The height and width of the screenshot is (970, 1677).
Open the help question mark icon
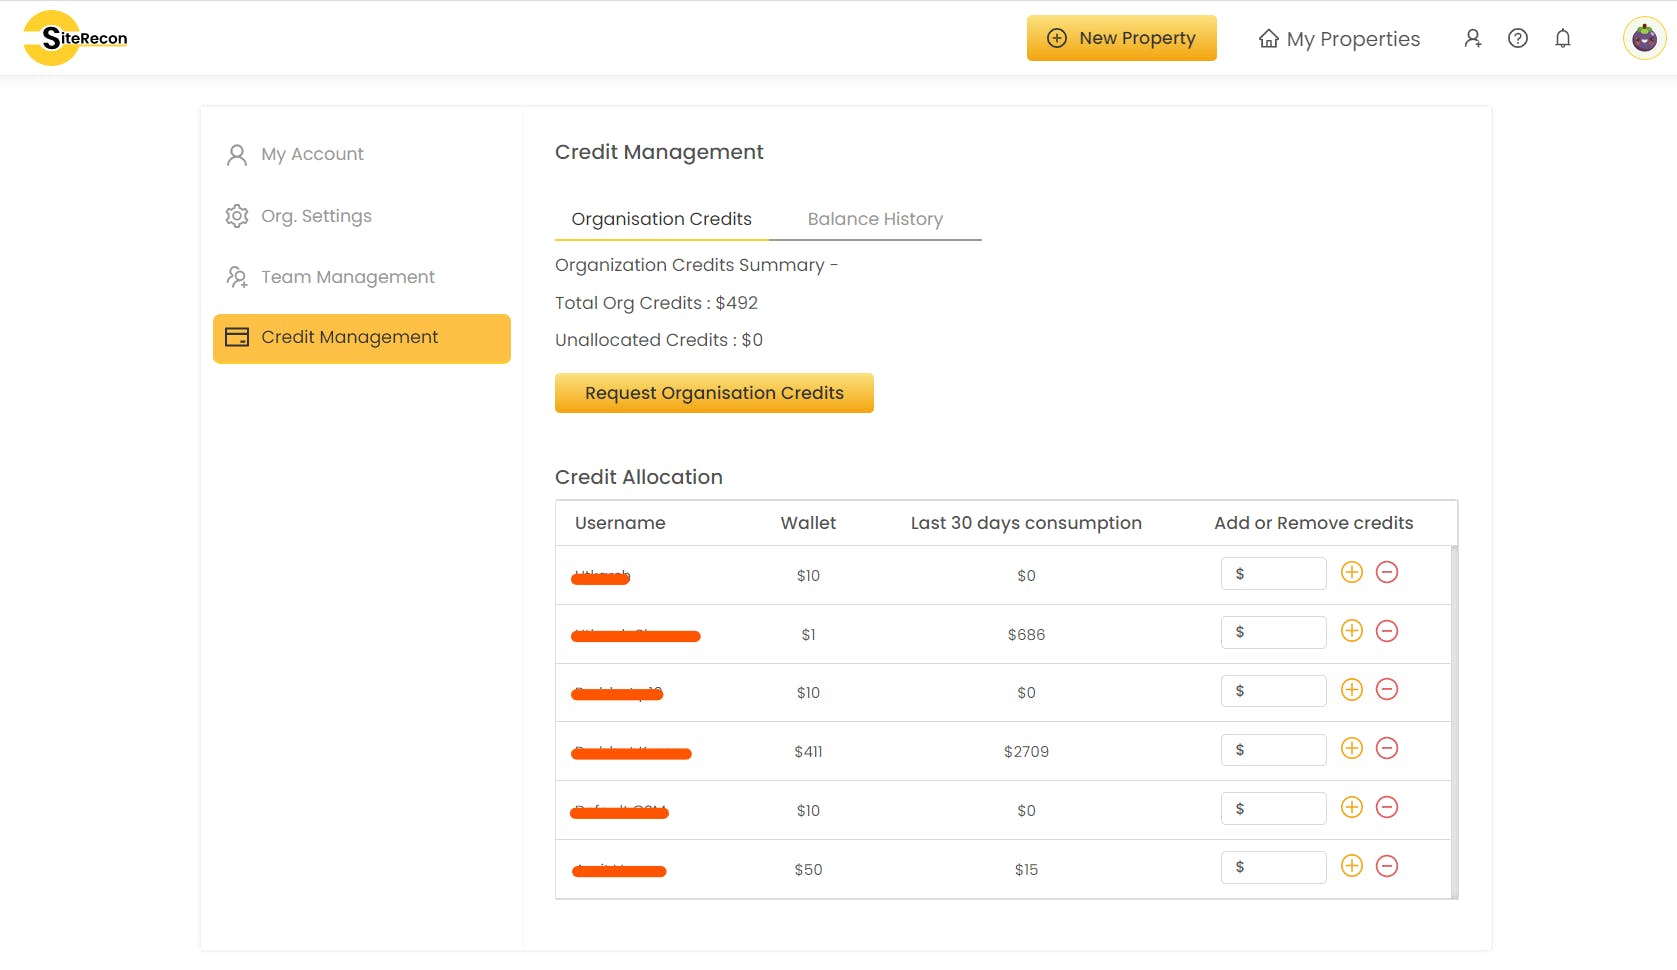pyautogui.click(x=1517, y=38)
